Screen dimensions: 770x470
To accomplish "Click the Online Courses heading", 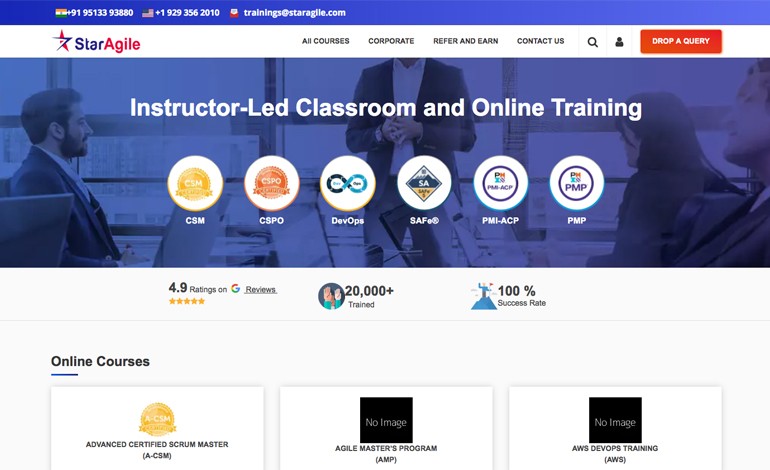I will [100, 361].
